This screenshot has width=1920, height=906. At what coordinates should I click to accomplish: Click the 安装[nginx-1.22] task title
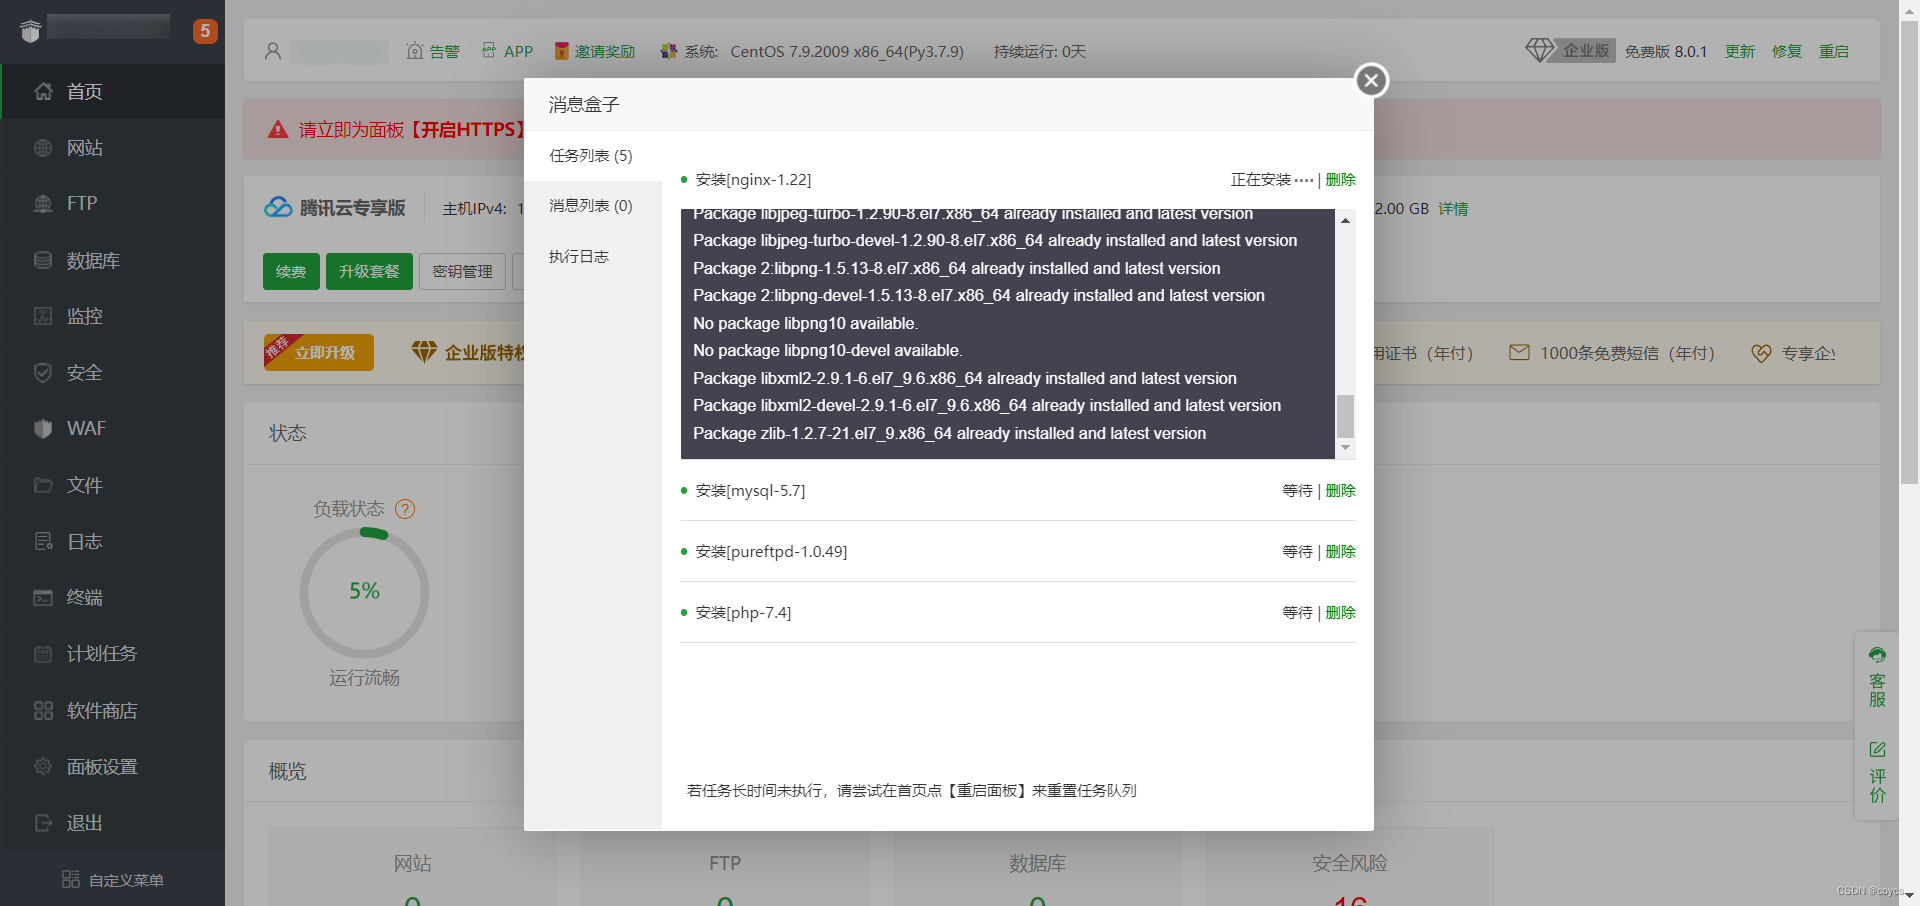tap(753, 180)
